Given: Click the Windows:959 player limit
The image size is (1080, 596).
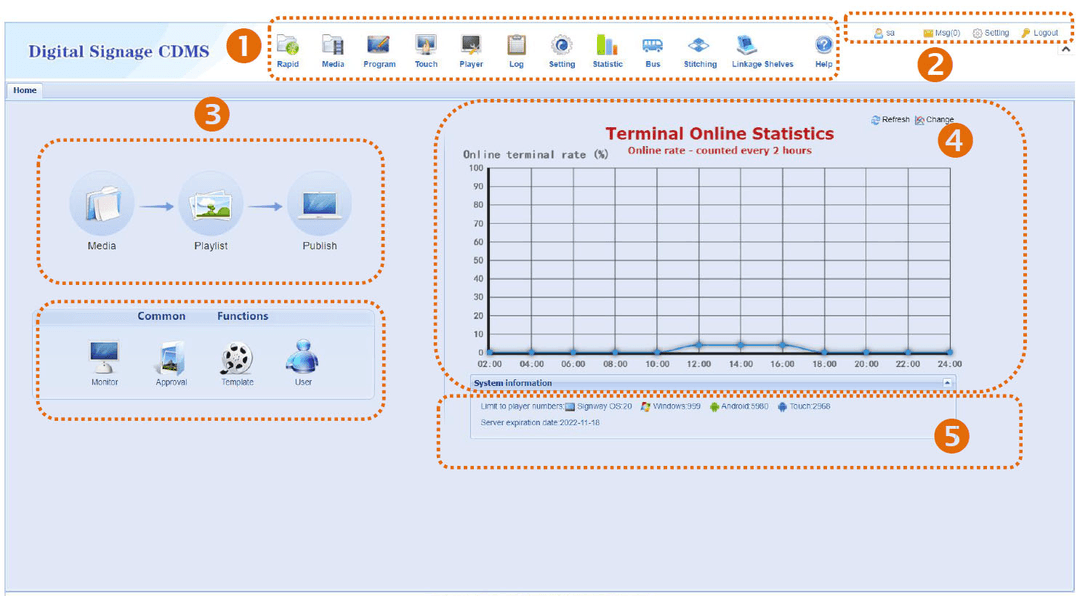Looking at the screenshot, I should click(x=670, y=407).
